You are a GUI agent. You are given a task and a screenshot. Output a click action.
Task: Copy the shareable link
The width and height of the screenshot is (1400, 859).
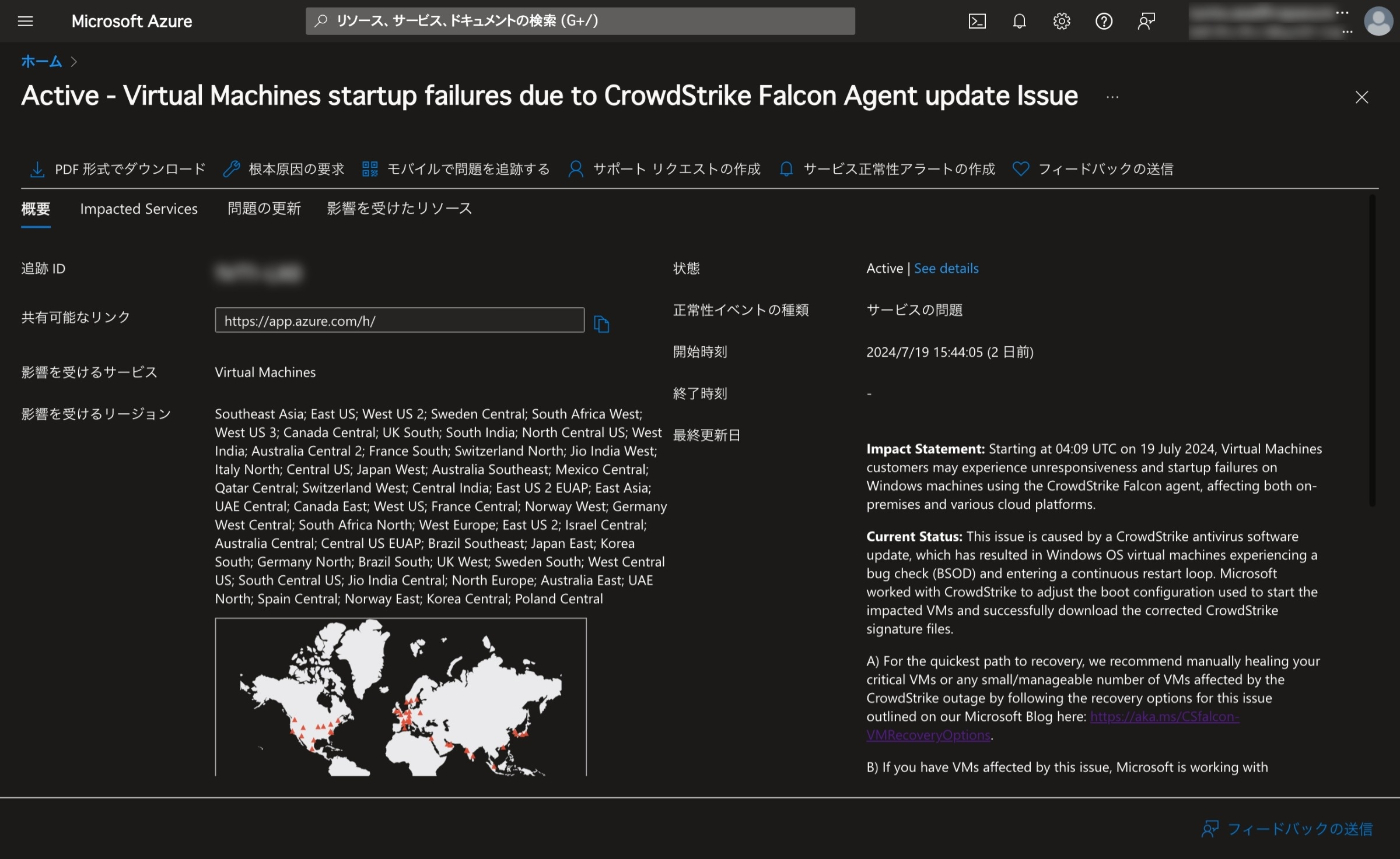pyautogui.click(x=601, y=324)
